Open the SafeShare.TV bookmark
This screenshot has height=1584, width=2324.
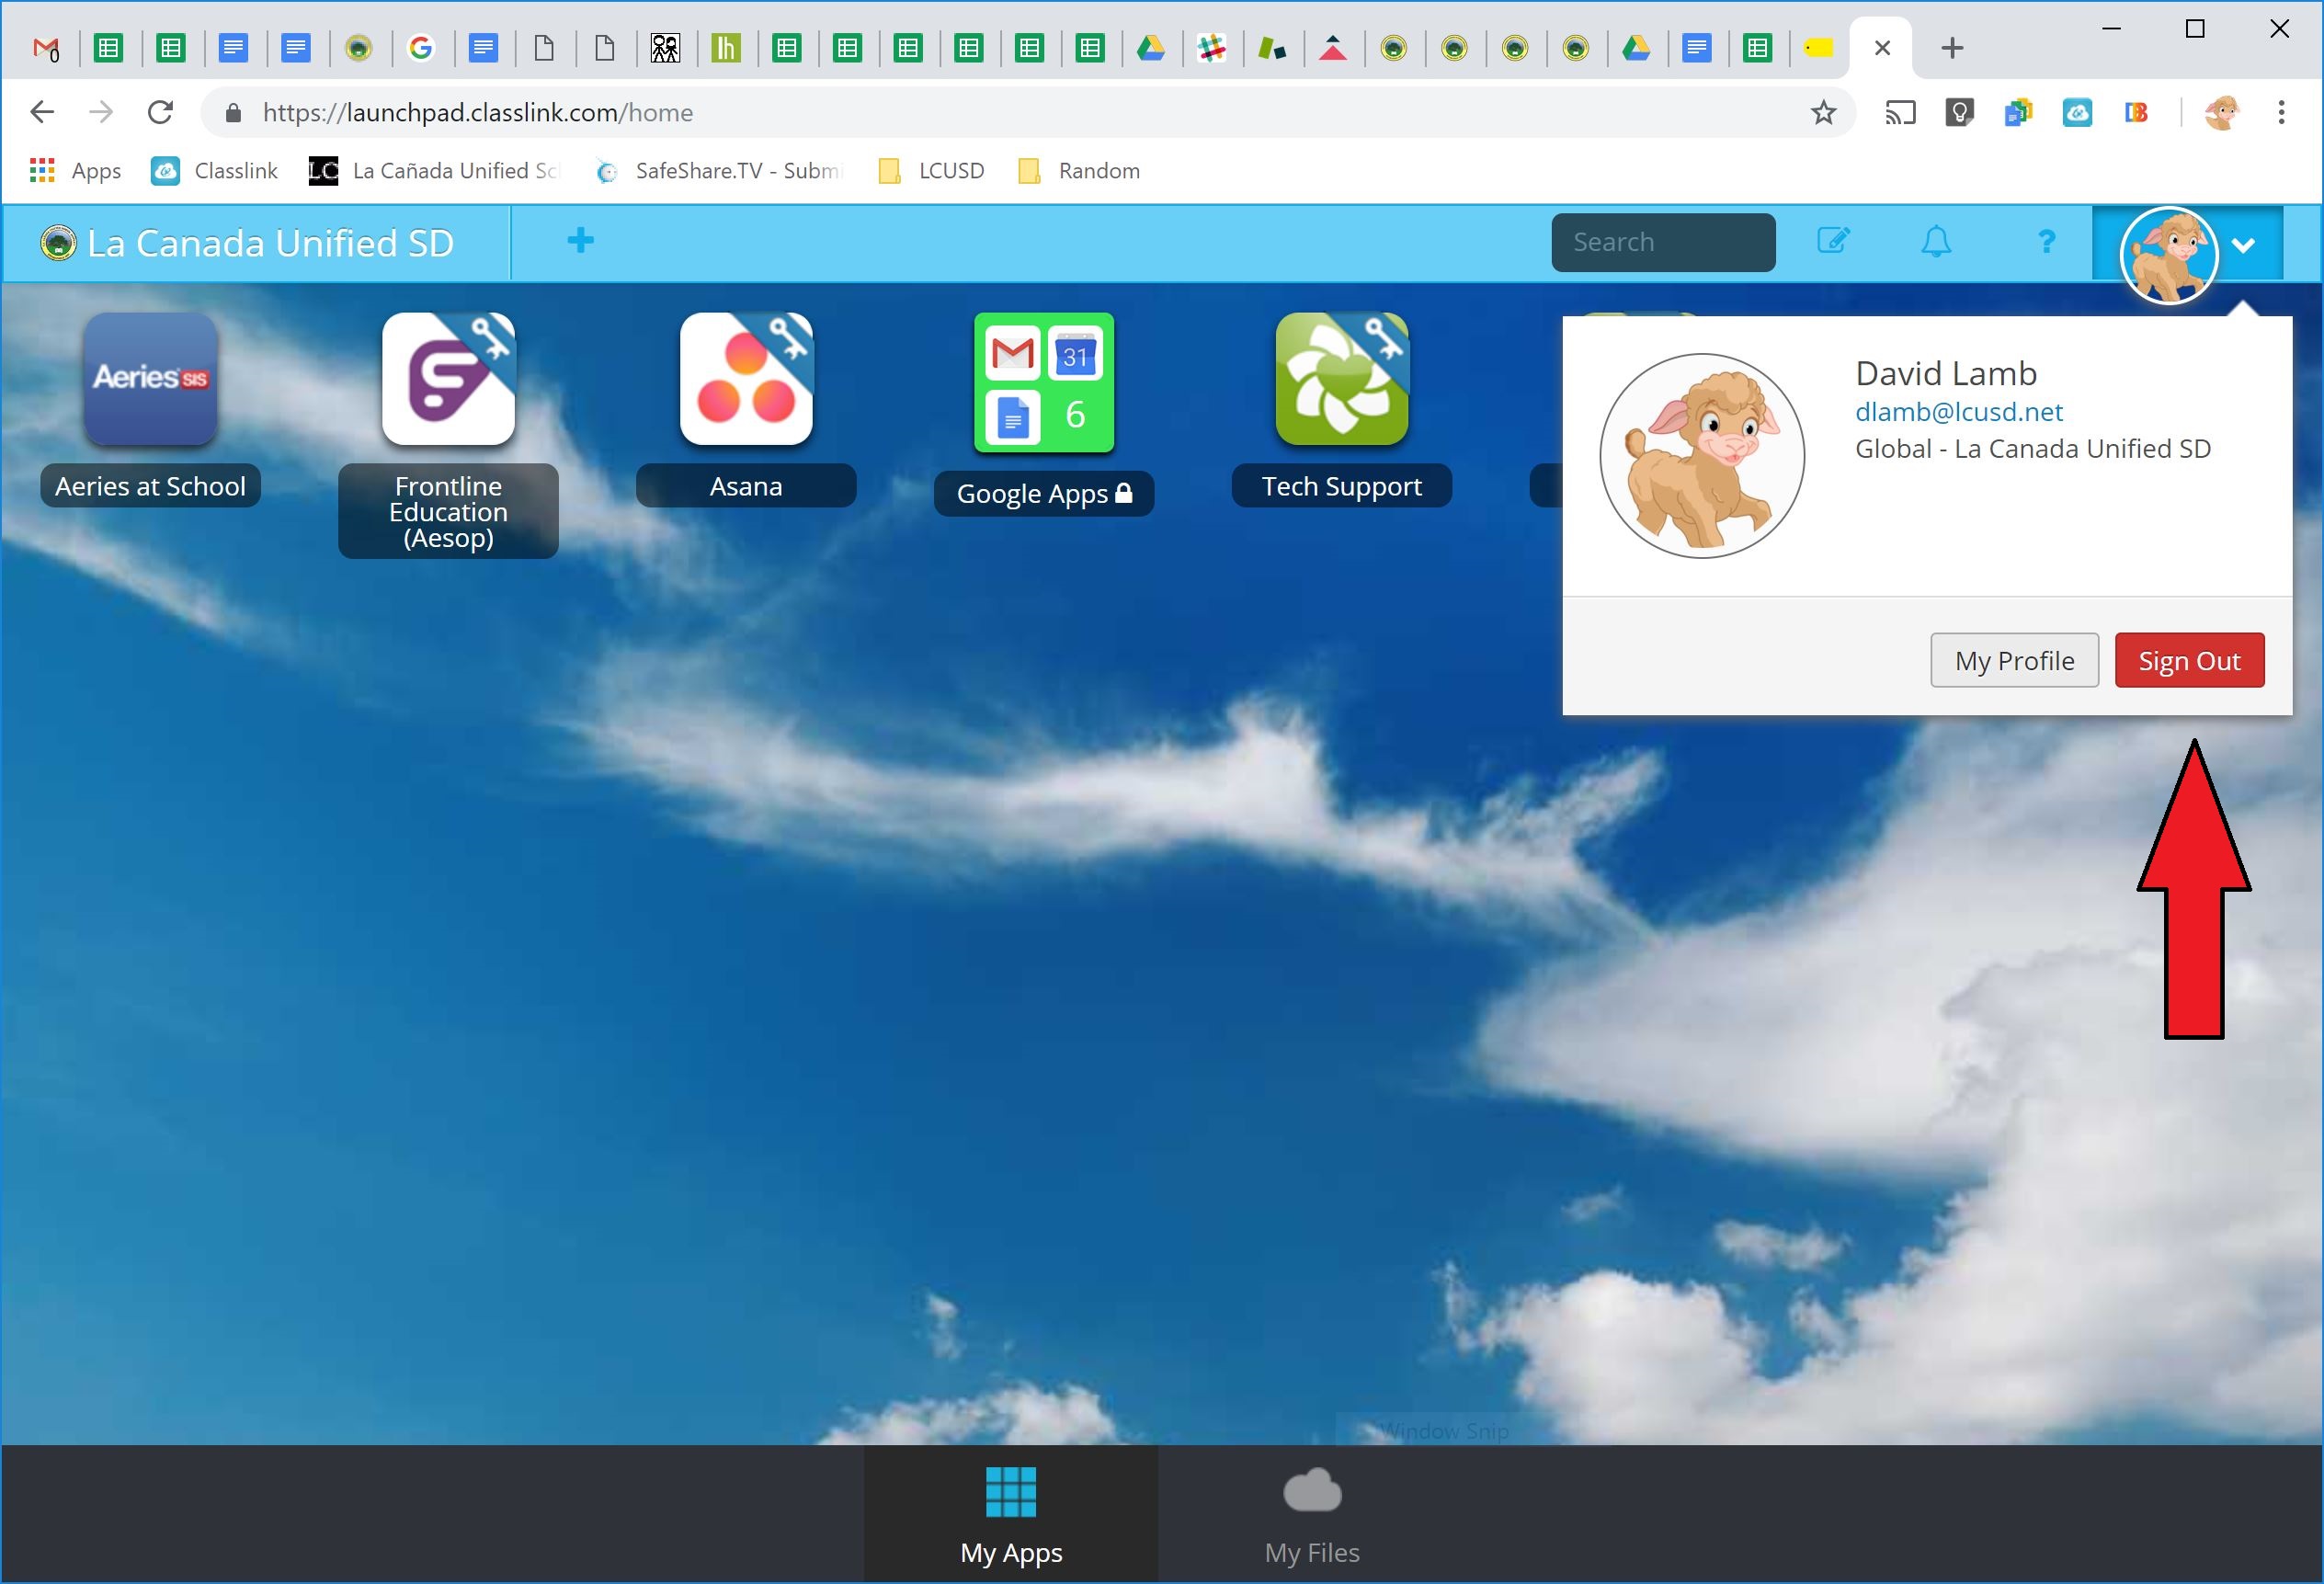point(719,171)
